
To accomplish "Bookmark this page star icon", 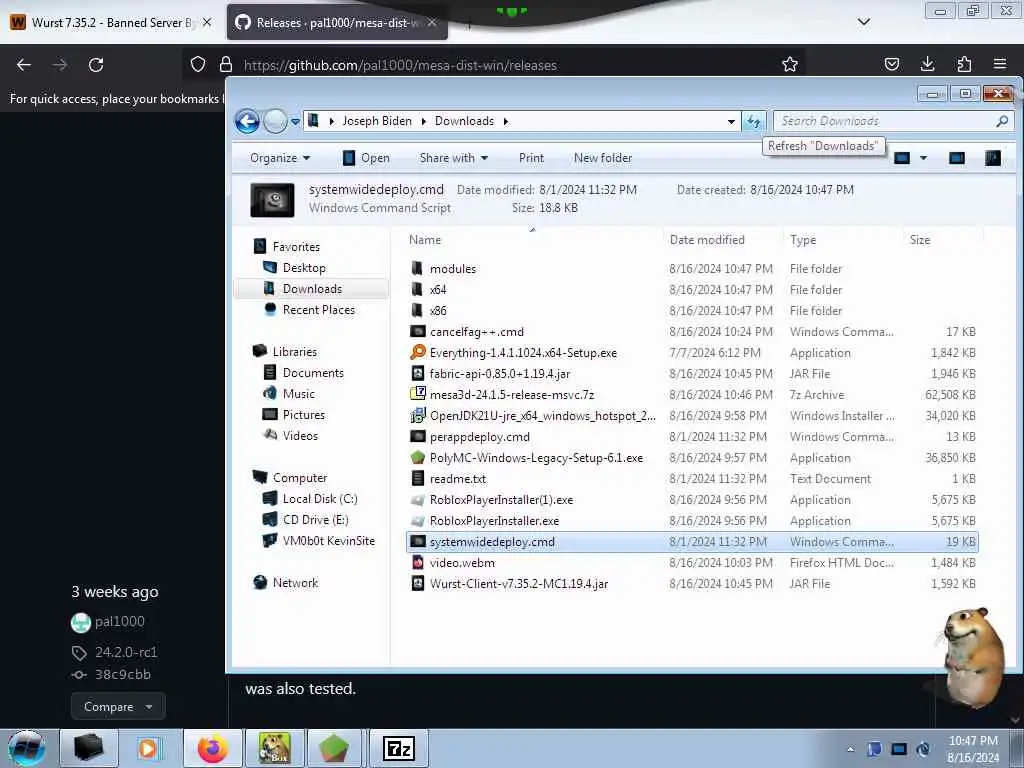I will tap(790, 64).
